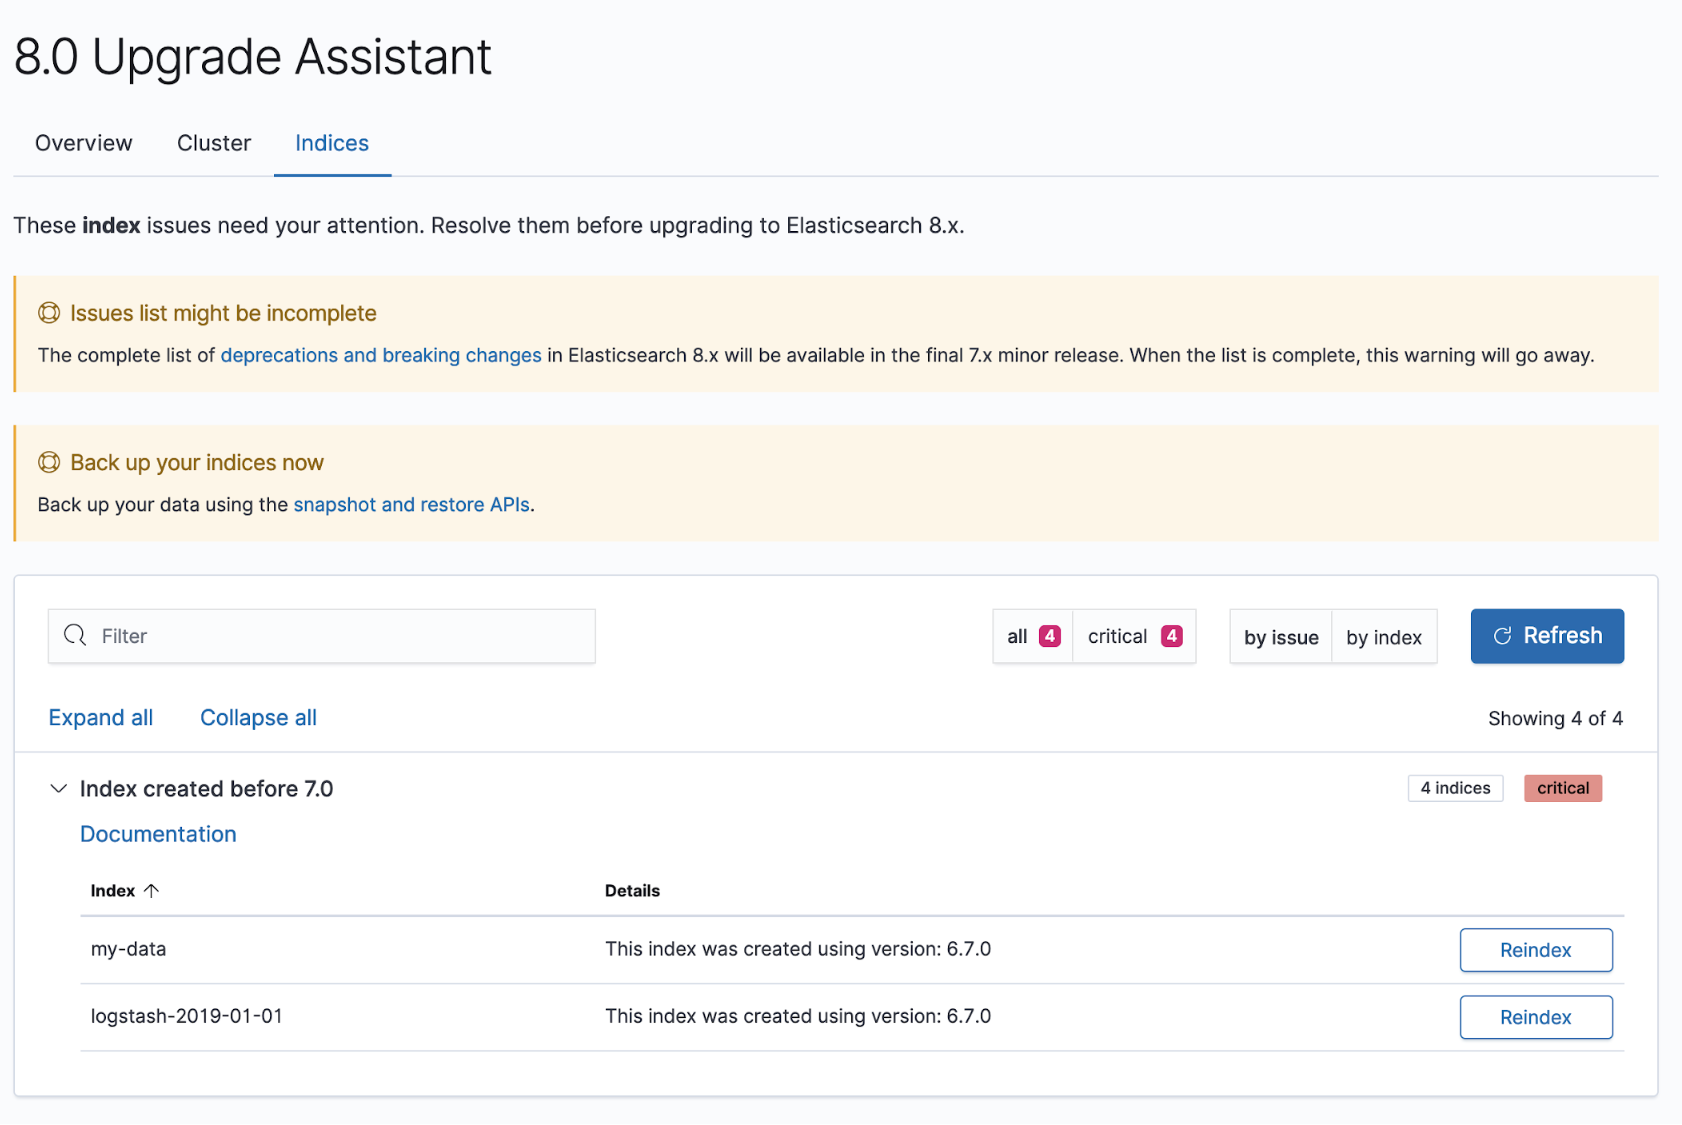Click the red 'critical' severity badge
The width and height of the screenshot is (1682, 1125).
pyautogui.click(x=1562, y=788)
